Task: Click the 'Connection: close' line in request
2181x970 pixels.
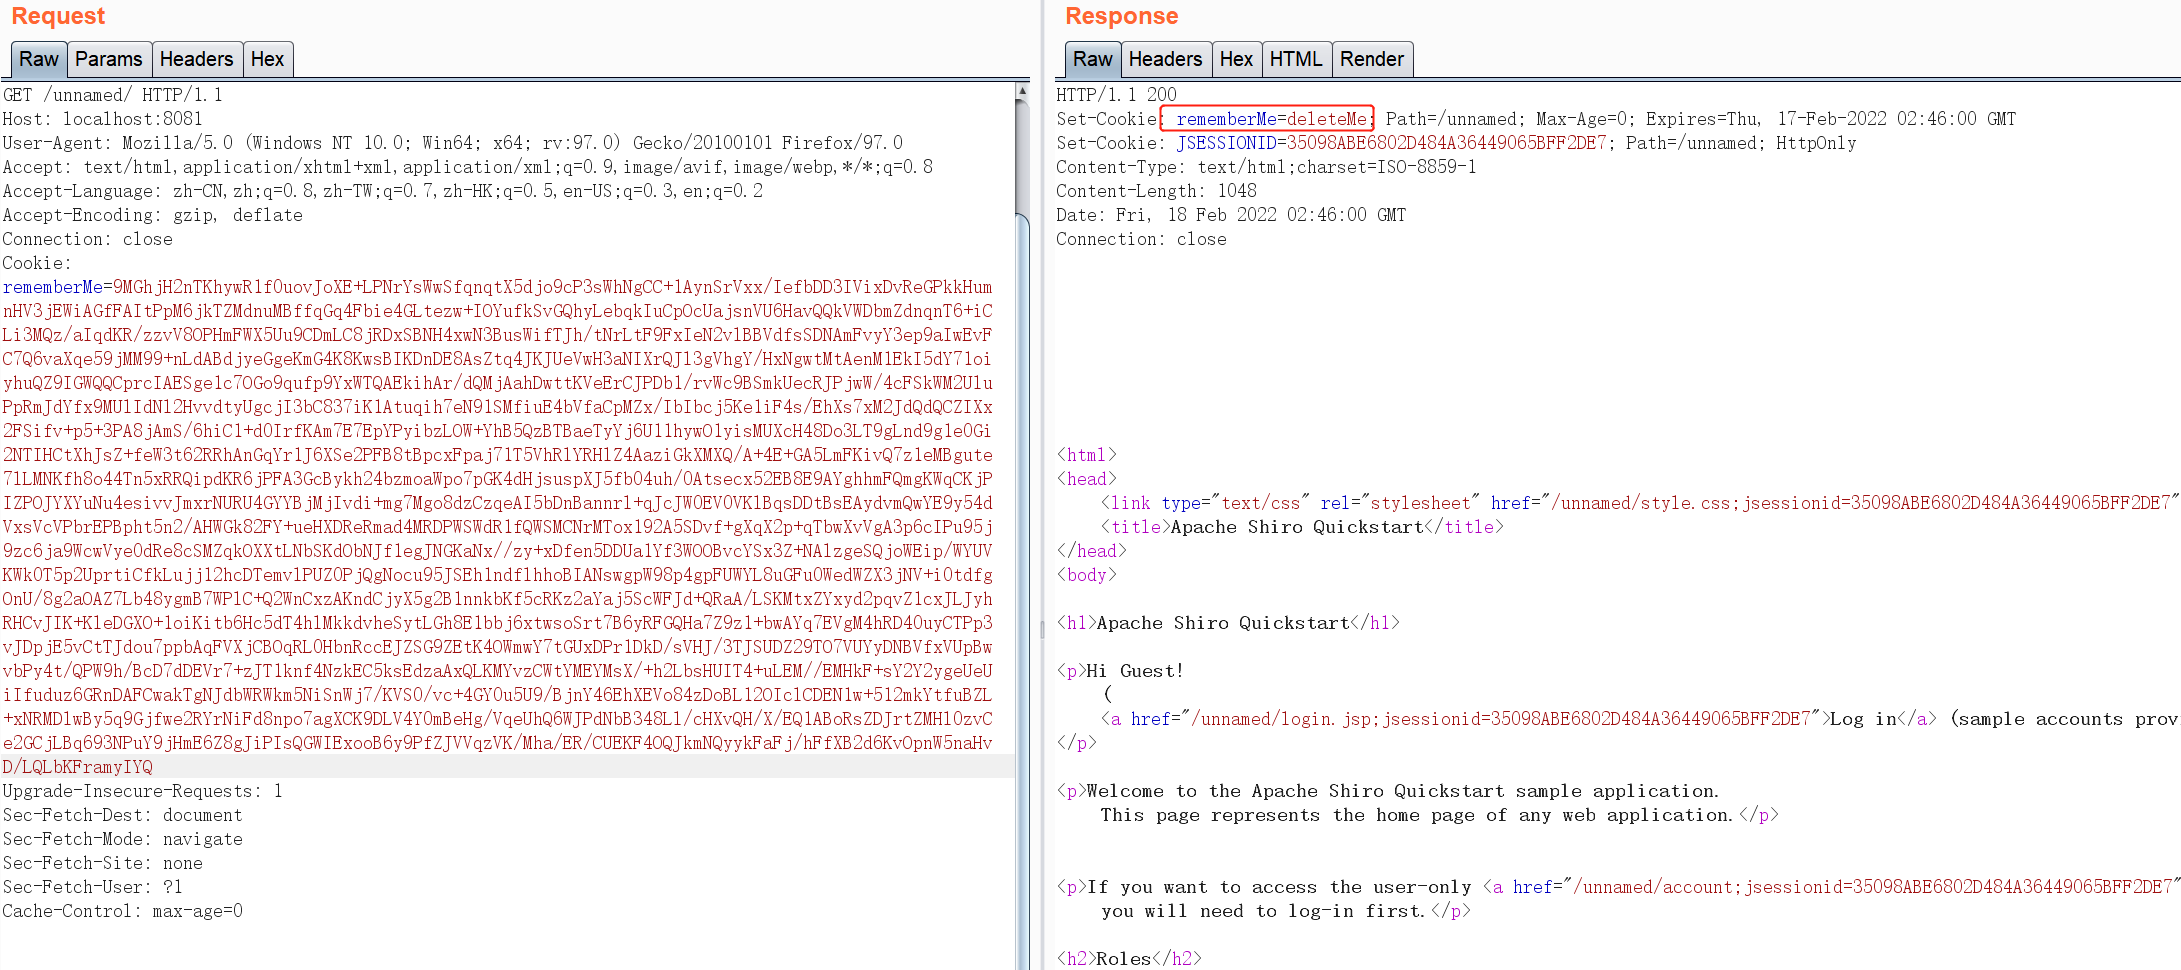Action: tap(88, 239)
